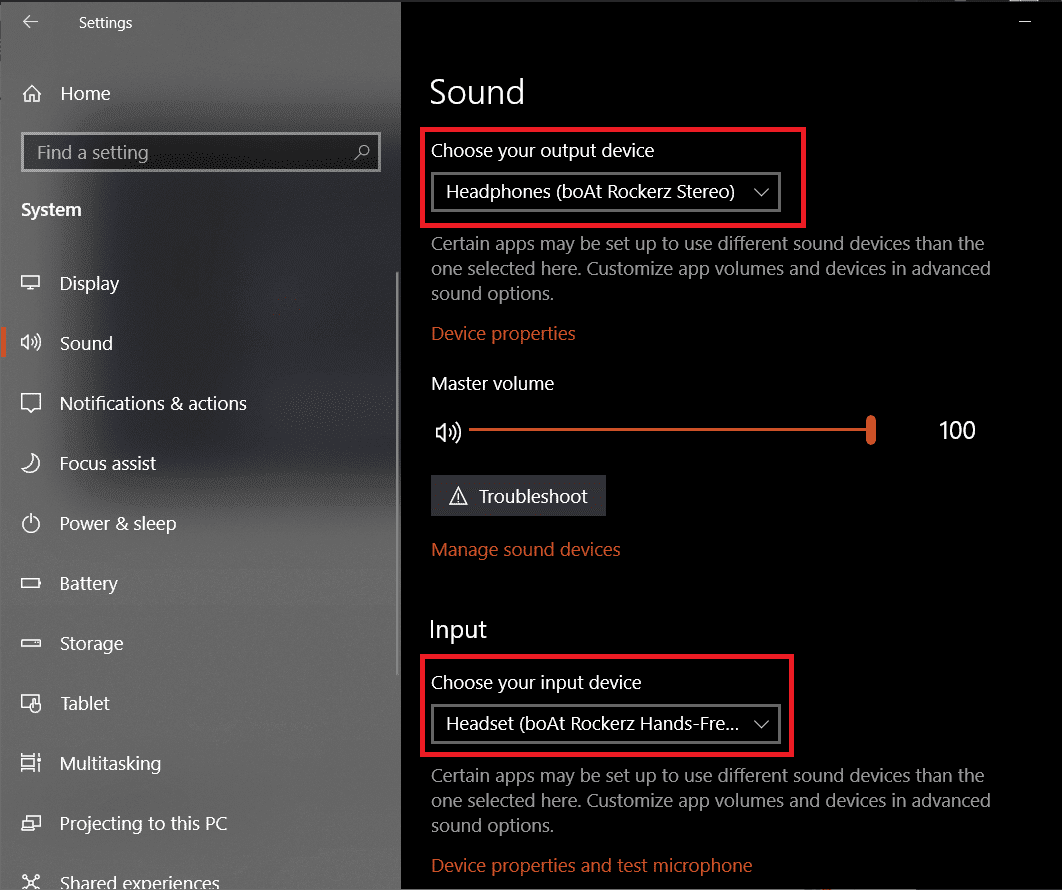Viewport: 1062px width, 890px height.
Task: Expand the Headphones boAt Rockerz Stereo selector
Action: tap(605, 192)
